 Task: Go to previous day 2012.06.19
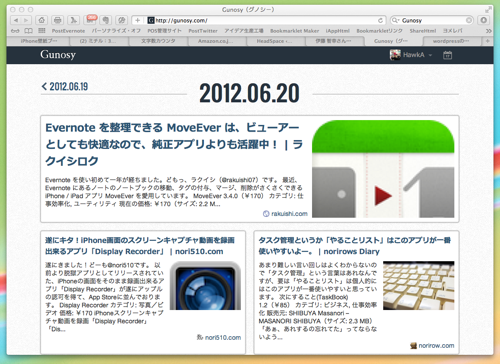65,87
